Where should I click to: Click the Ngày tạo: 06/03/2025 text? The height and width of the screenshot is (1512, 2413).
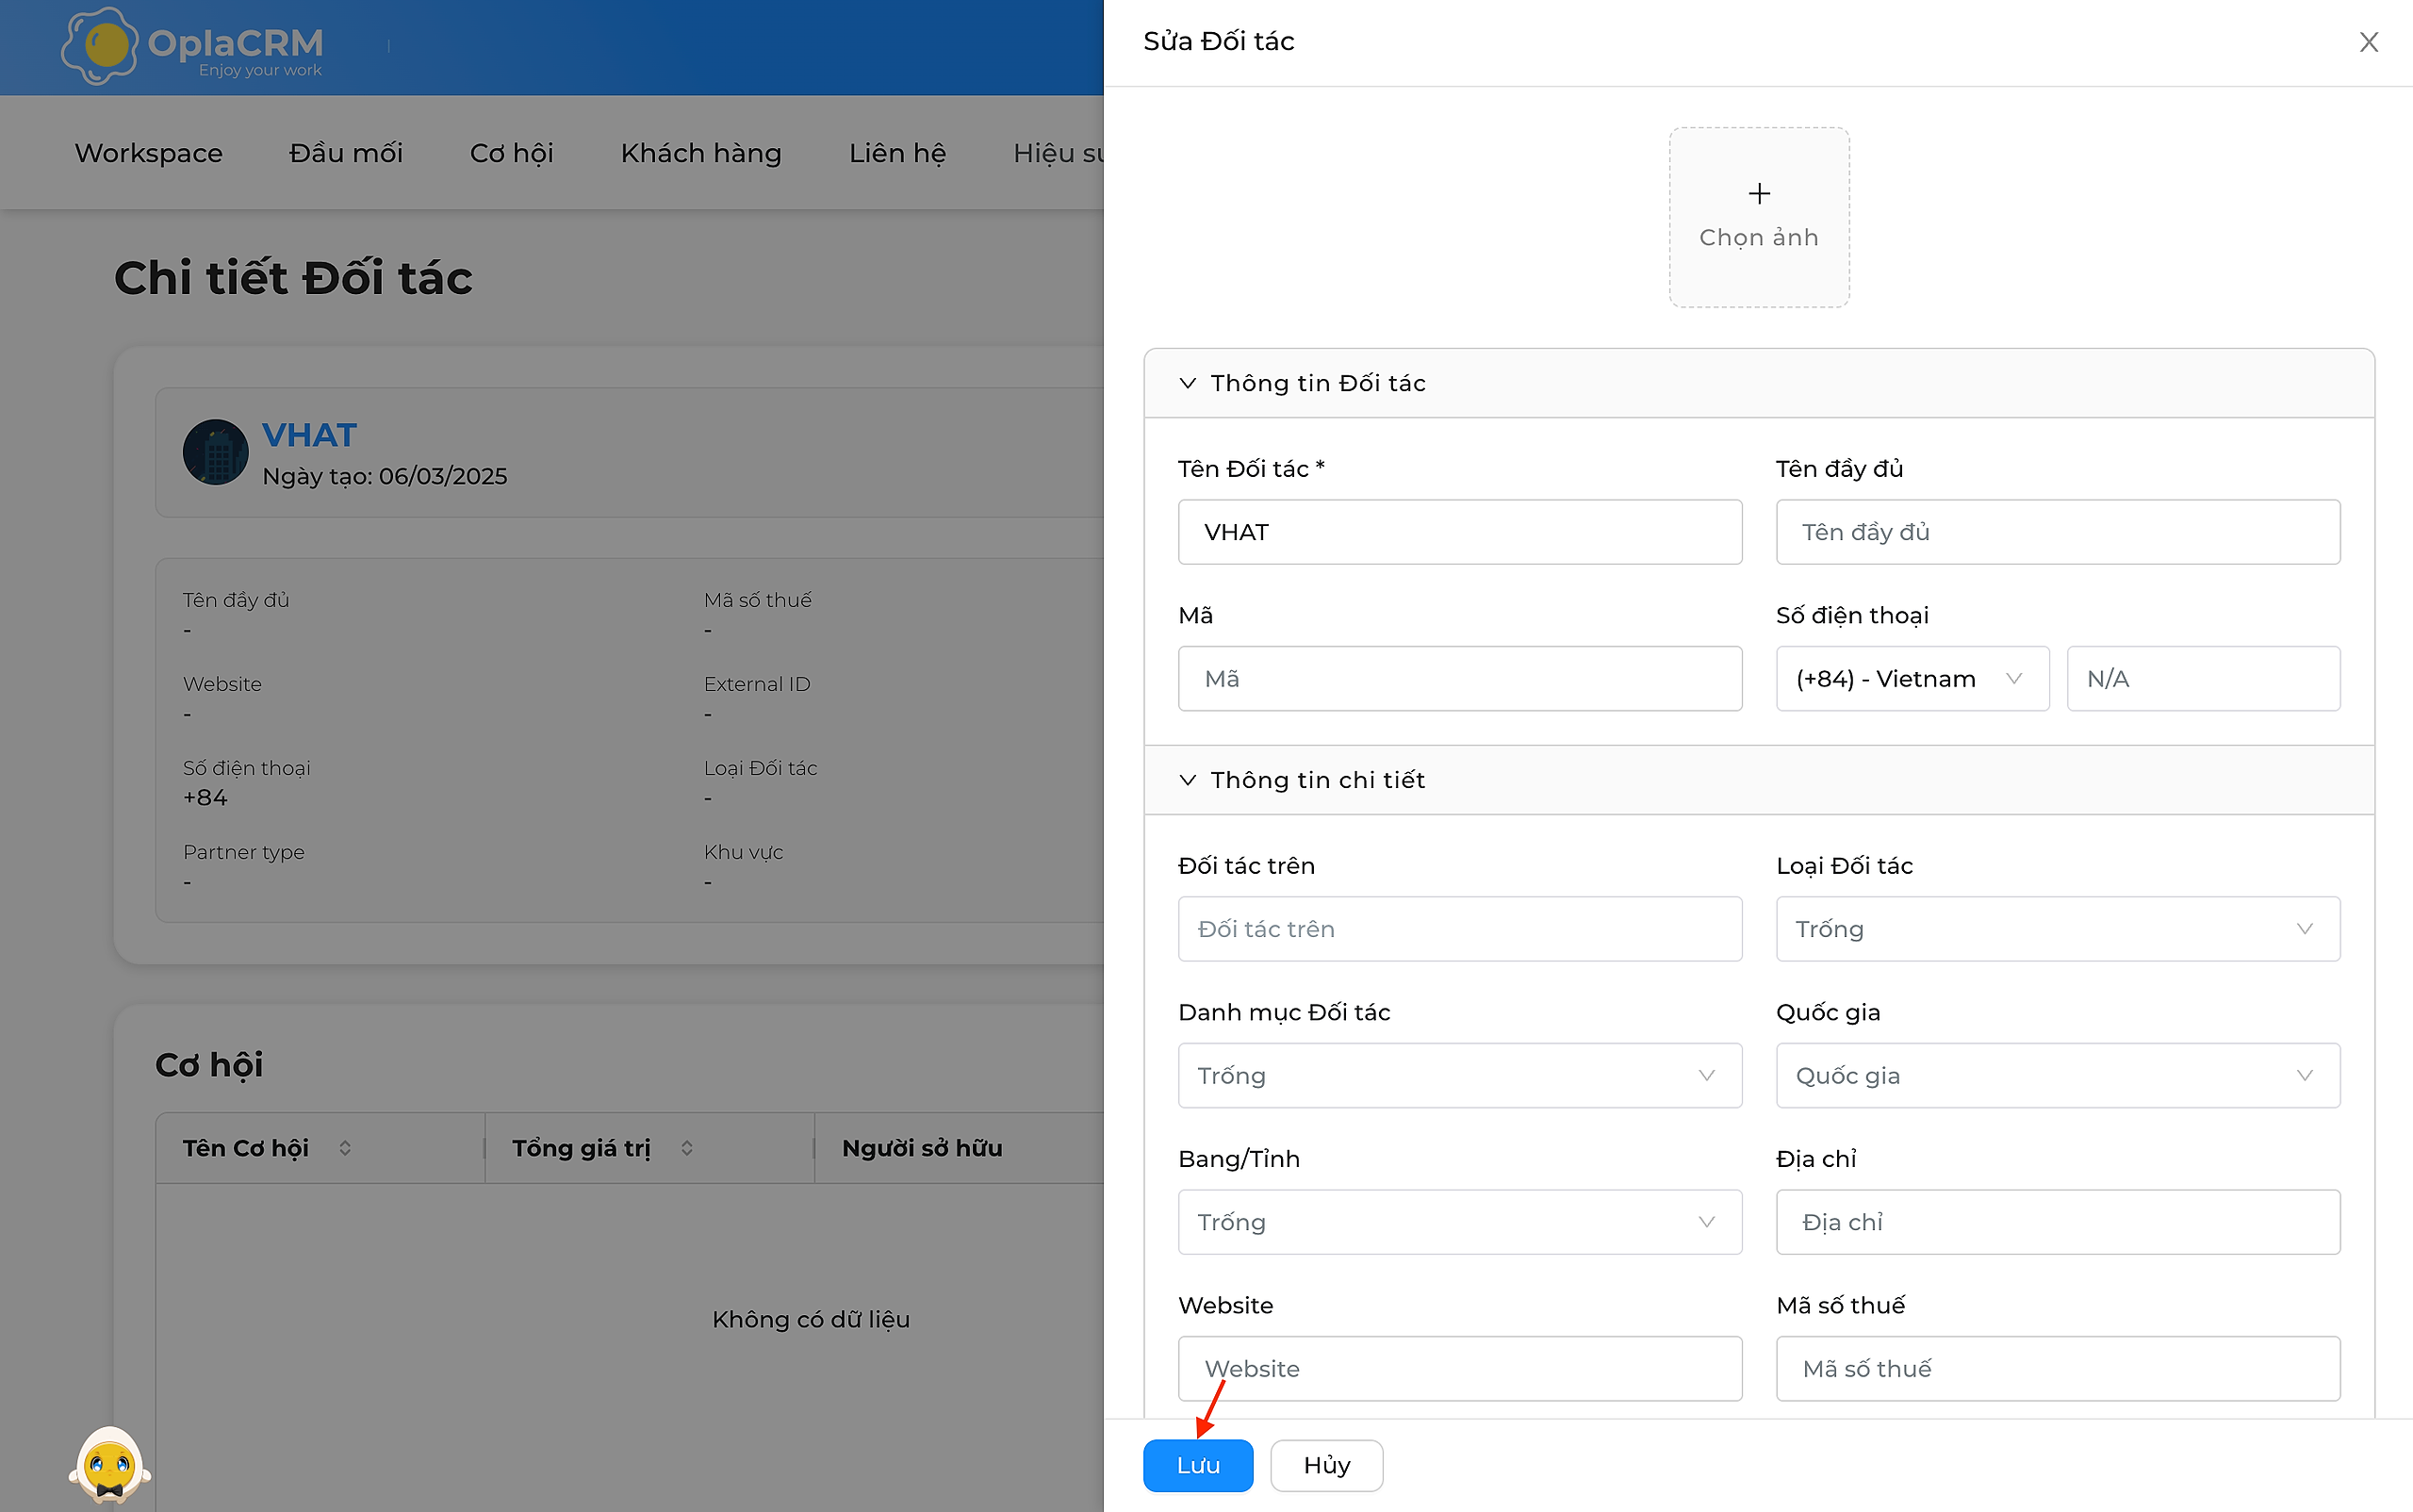click(385, 476)
